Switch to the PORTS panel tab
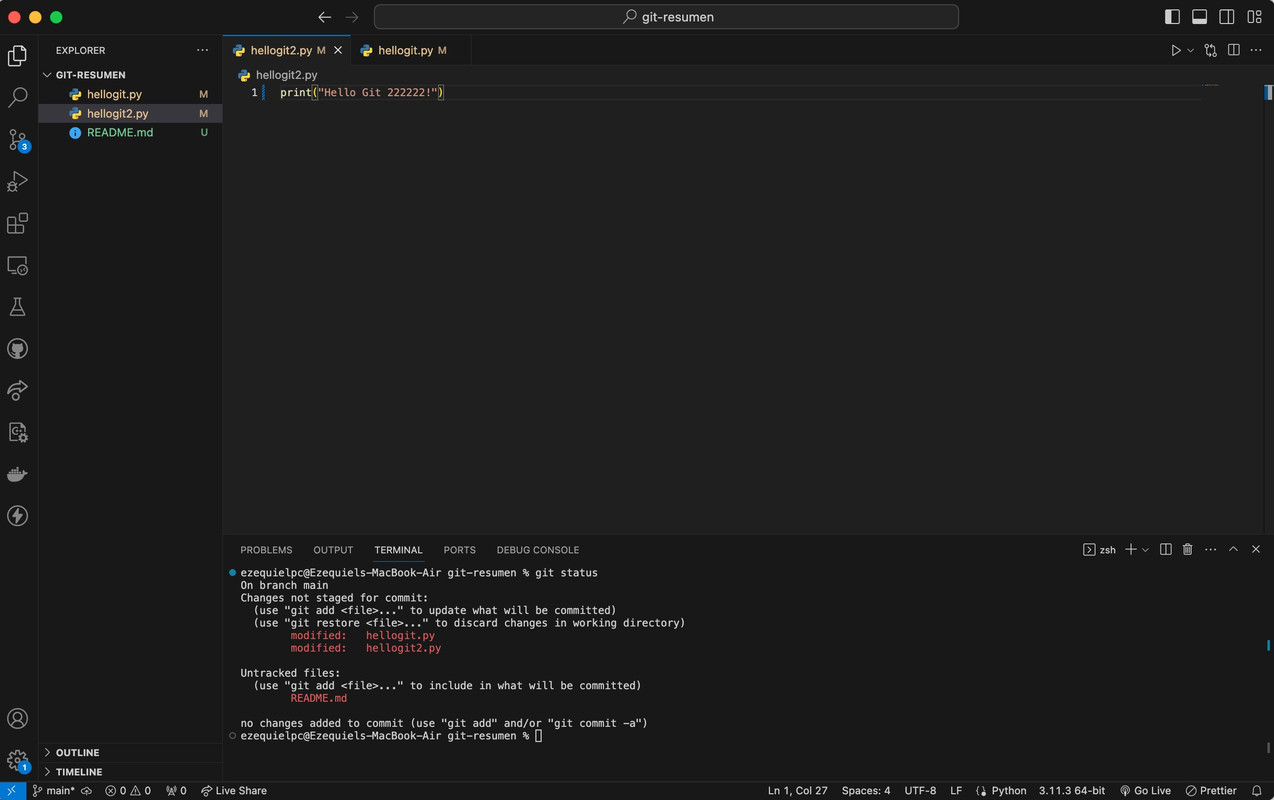The image size is (1274, 800). coord(459,550)
